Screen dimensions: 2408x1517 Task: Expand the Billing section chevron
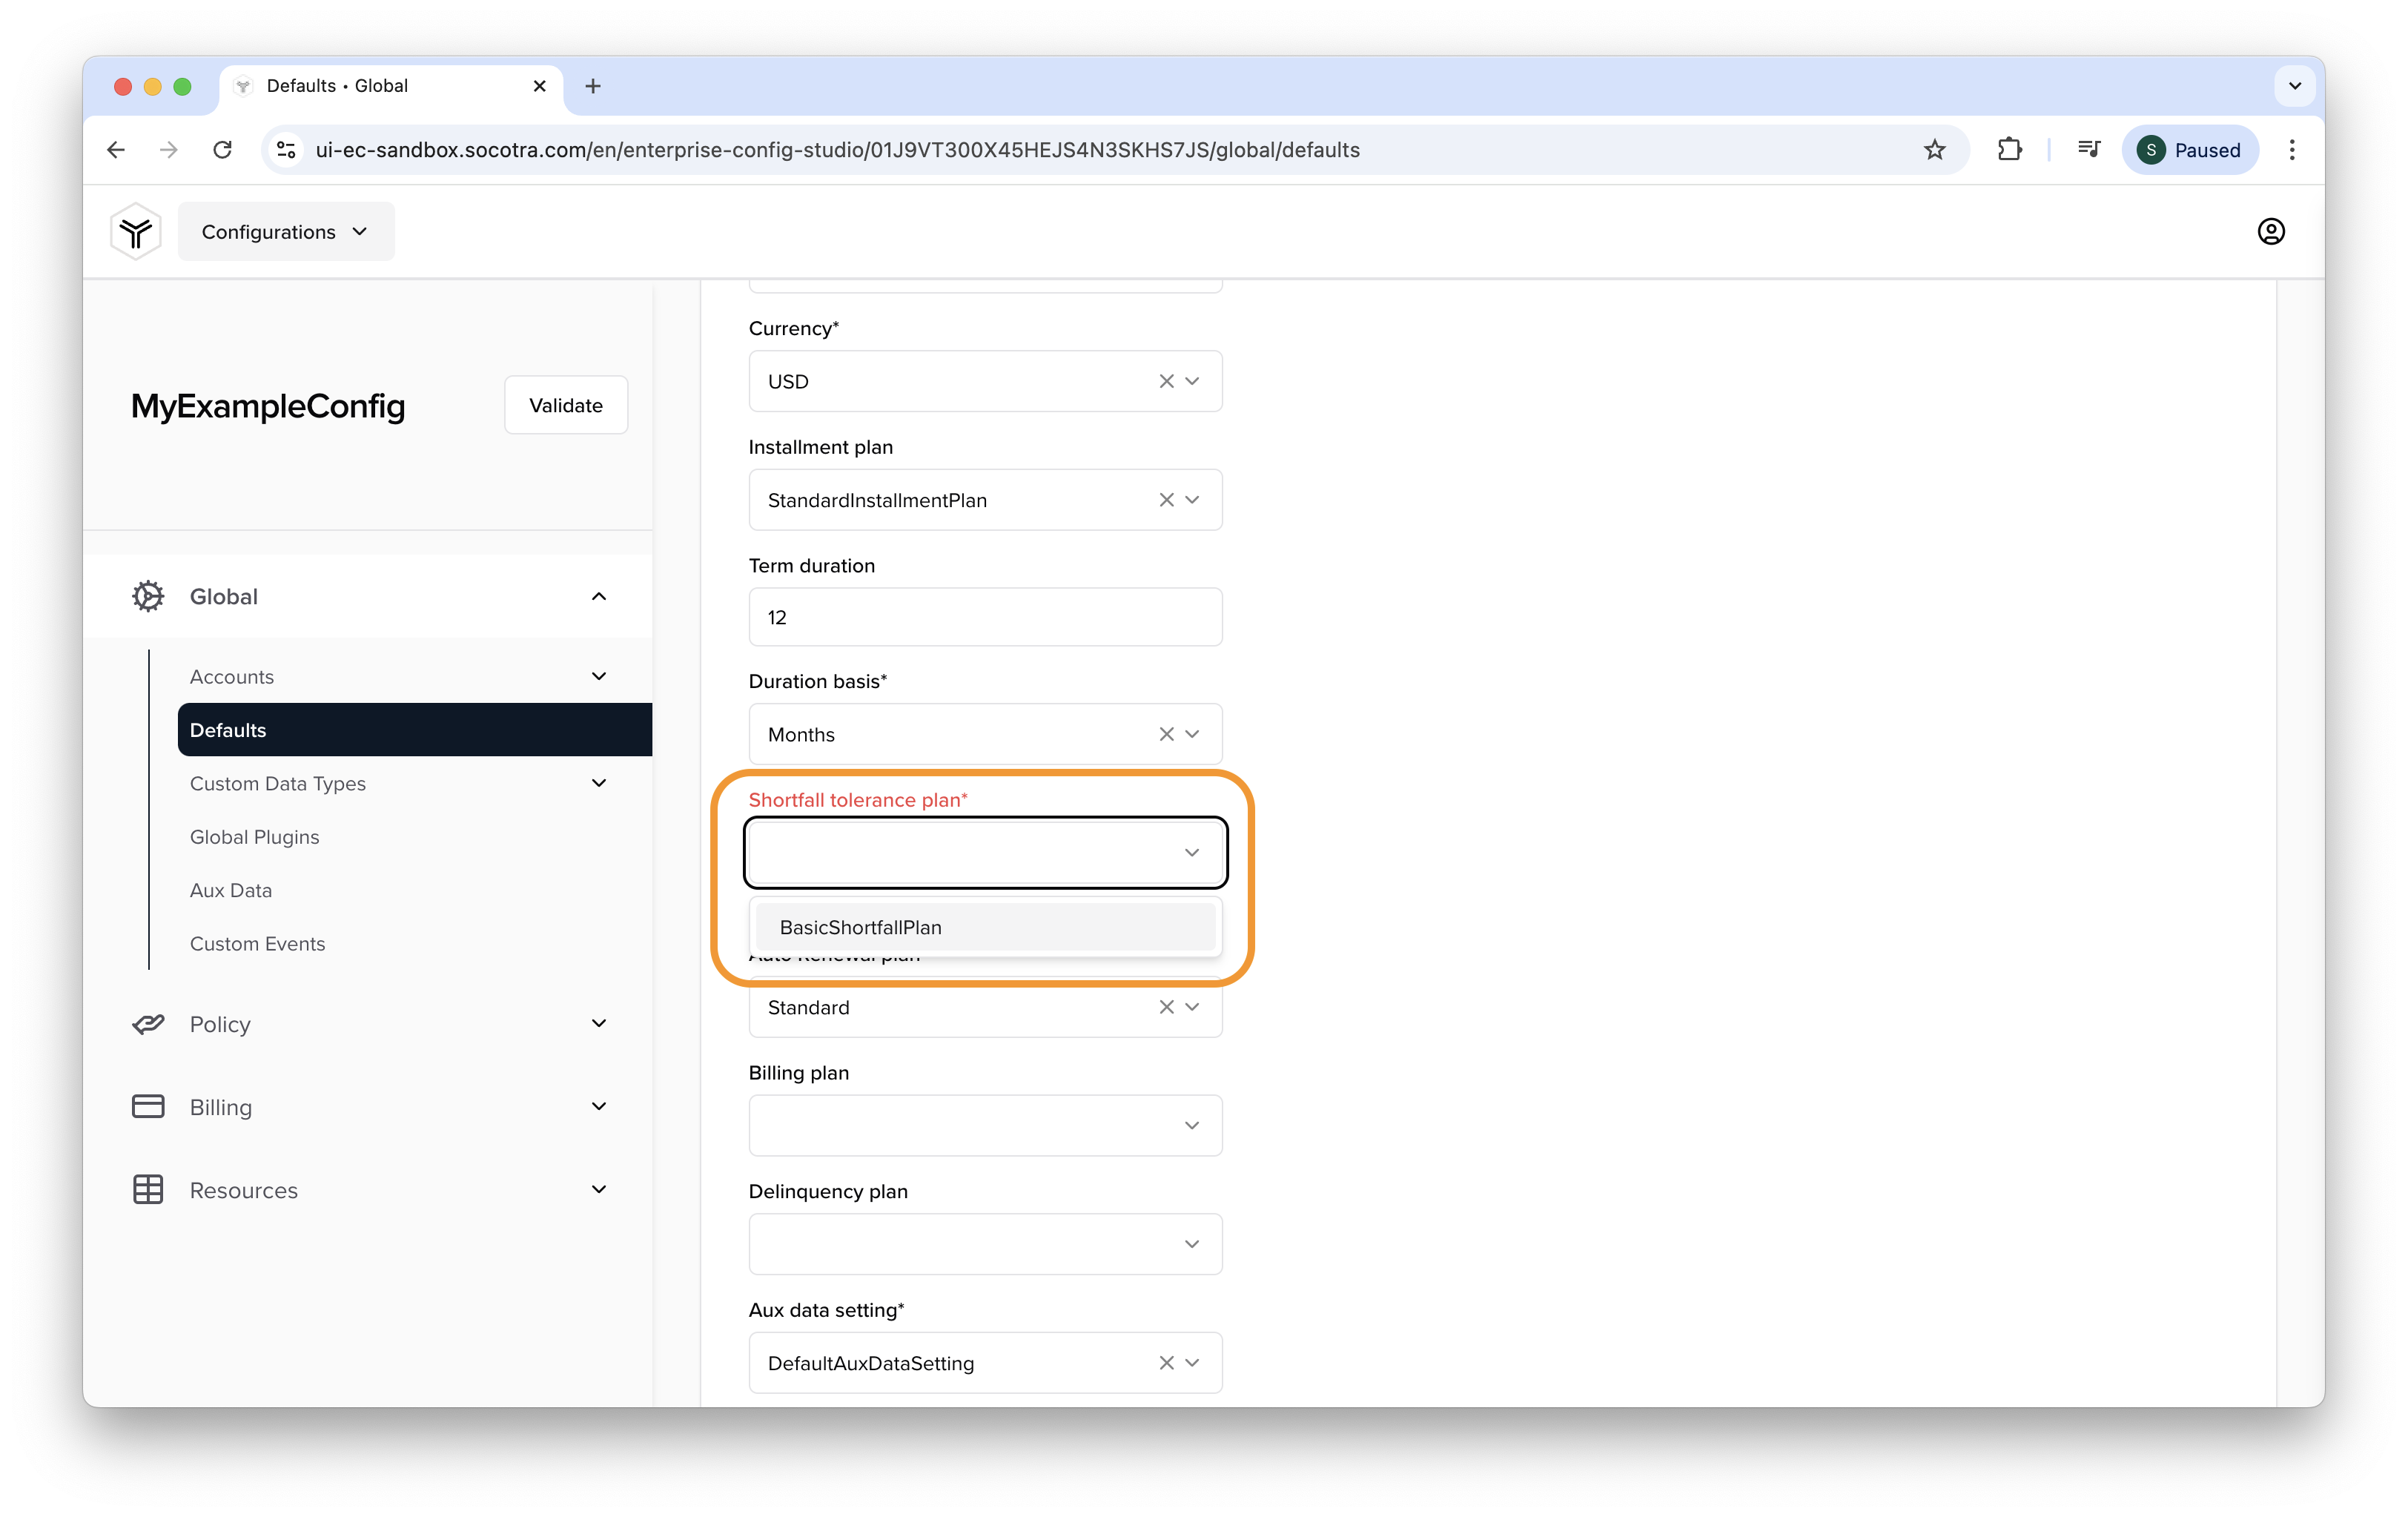pyautogui.click(x=599, y=1106)
